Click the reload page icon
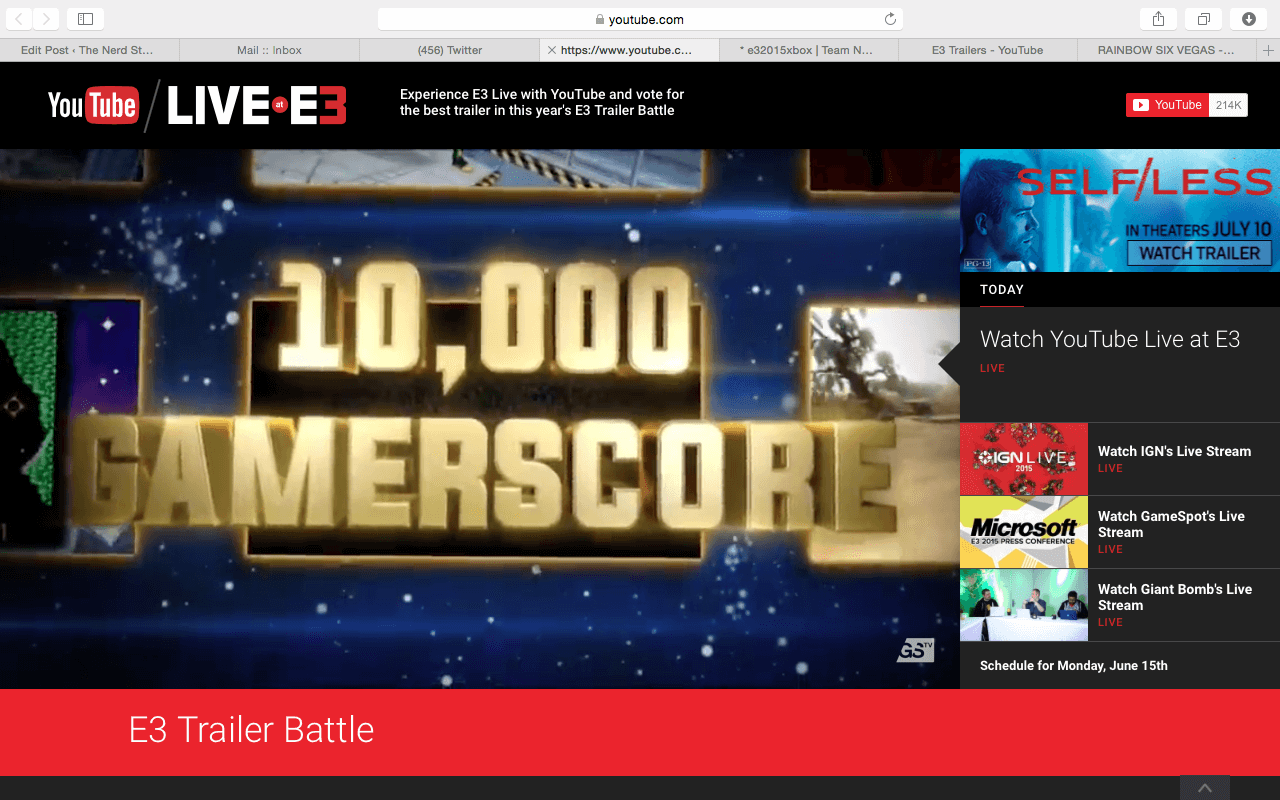Screen dimensions: 1280x800 coord(890,19)
